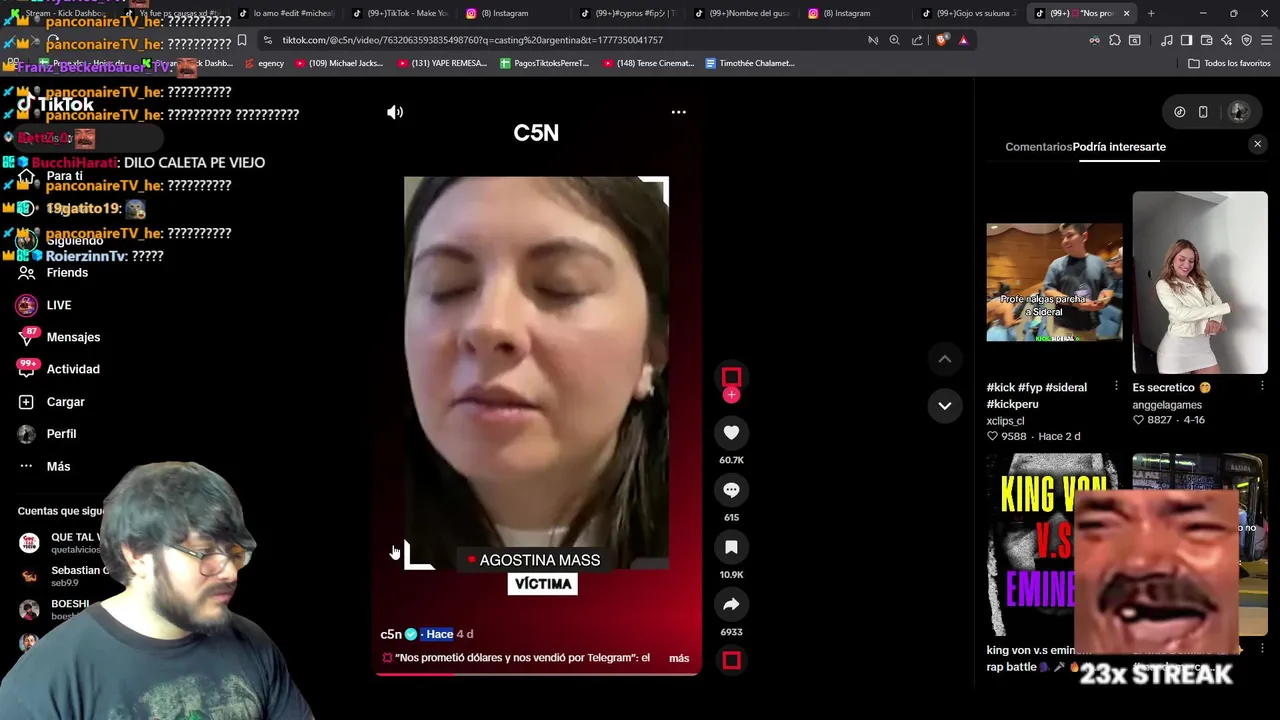Click the compass icon in TikTok header

pyautogui.click(x=1179, y=112)
